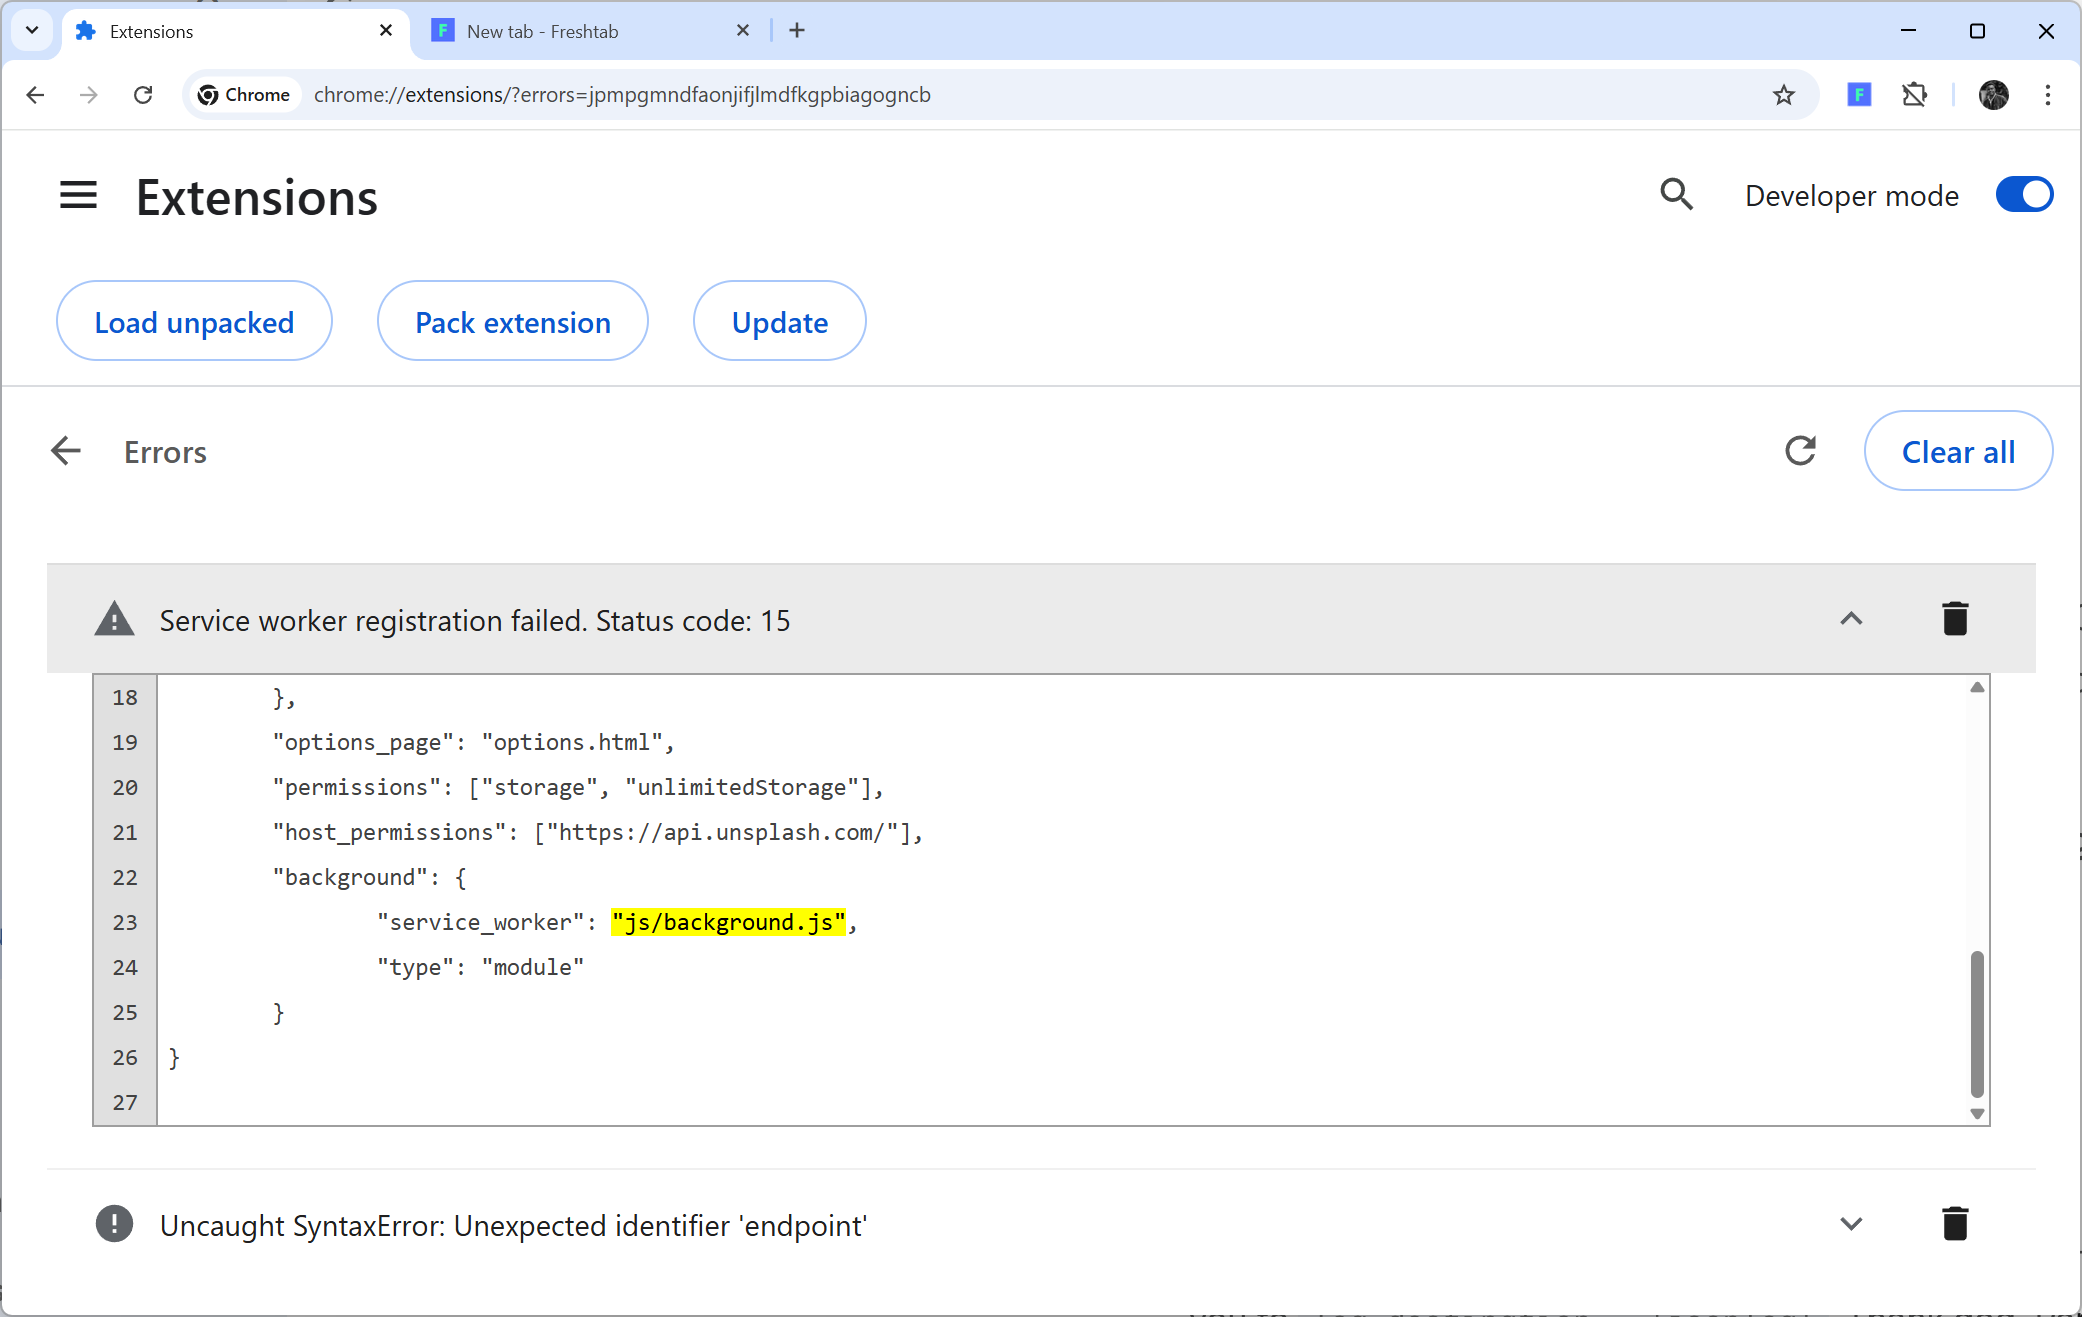Viewport: 2082px width, 1317px height.
Task: Open the browser extensions puzzle menu
Action: (1915, 94)
